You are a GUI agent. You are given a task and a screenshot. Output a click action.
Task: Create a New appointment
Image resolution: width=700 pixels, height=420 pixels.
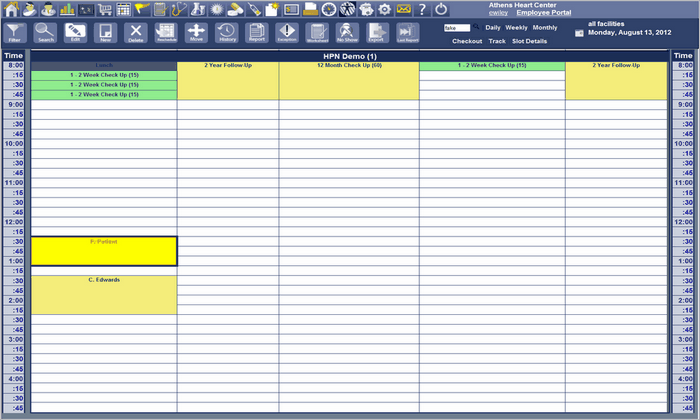105,32
